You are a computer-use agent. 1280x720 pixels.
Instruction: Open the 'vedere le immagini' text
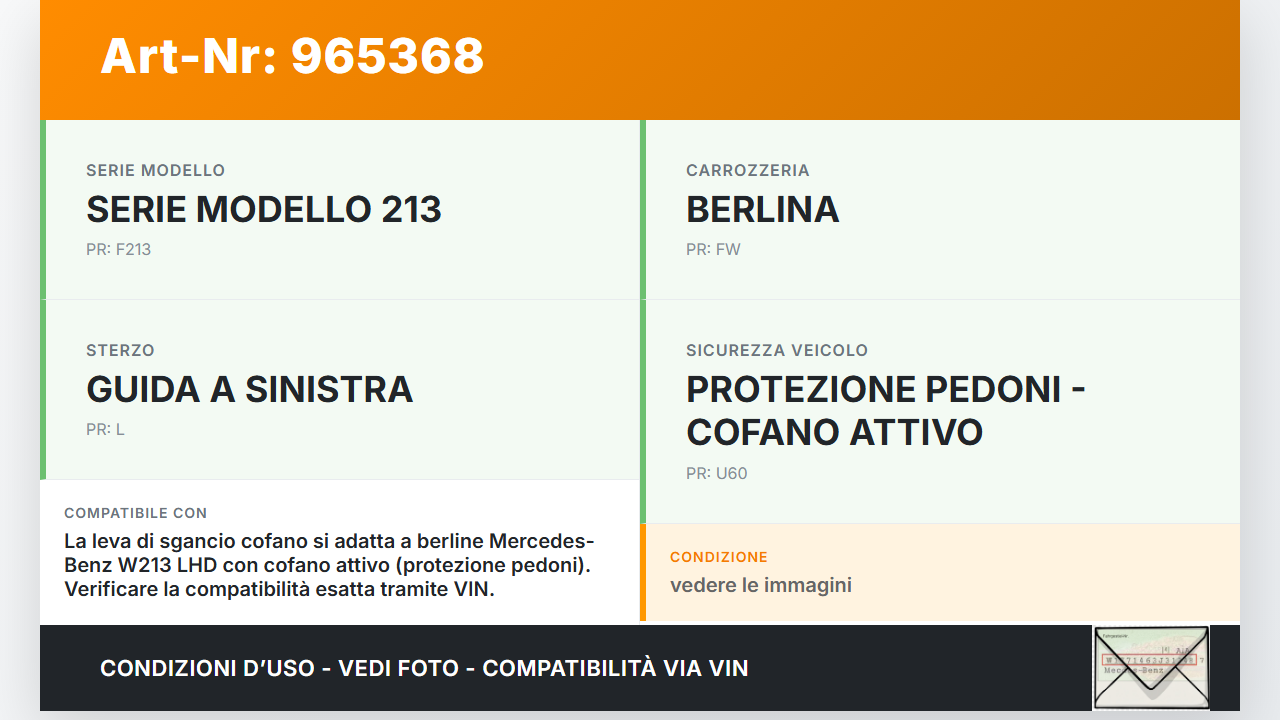tap(760, 585)
